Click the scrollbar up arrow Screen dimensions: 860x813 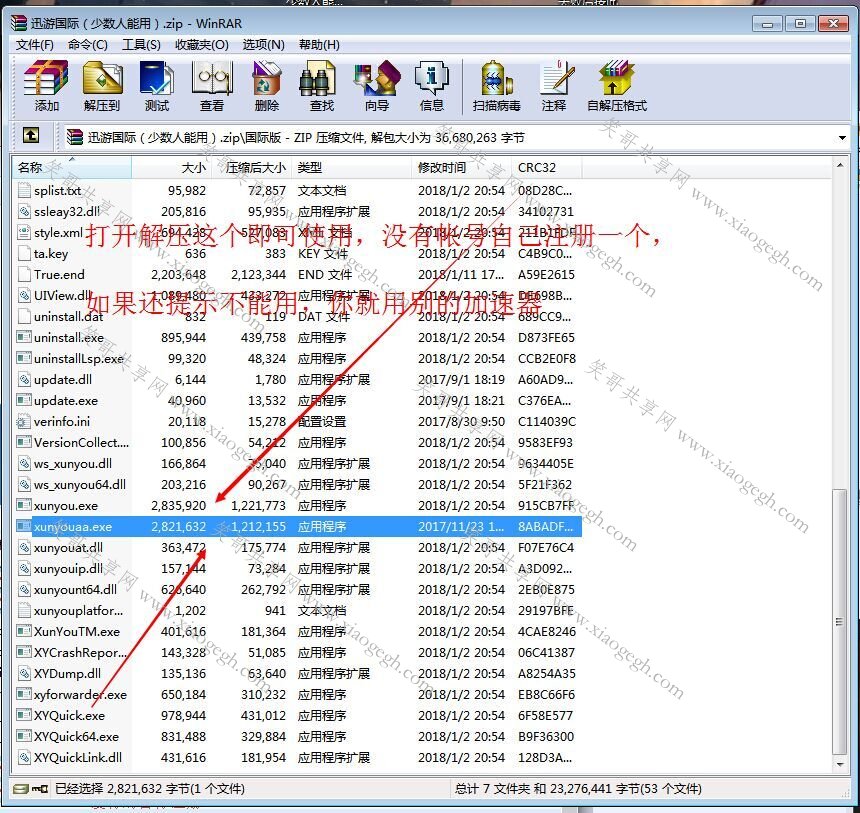click(839, 165)
